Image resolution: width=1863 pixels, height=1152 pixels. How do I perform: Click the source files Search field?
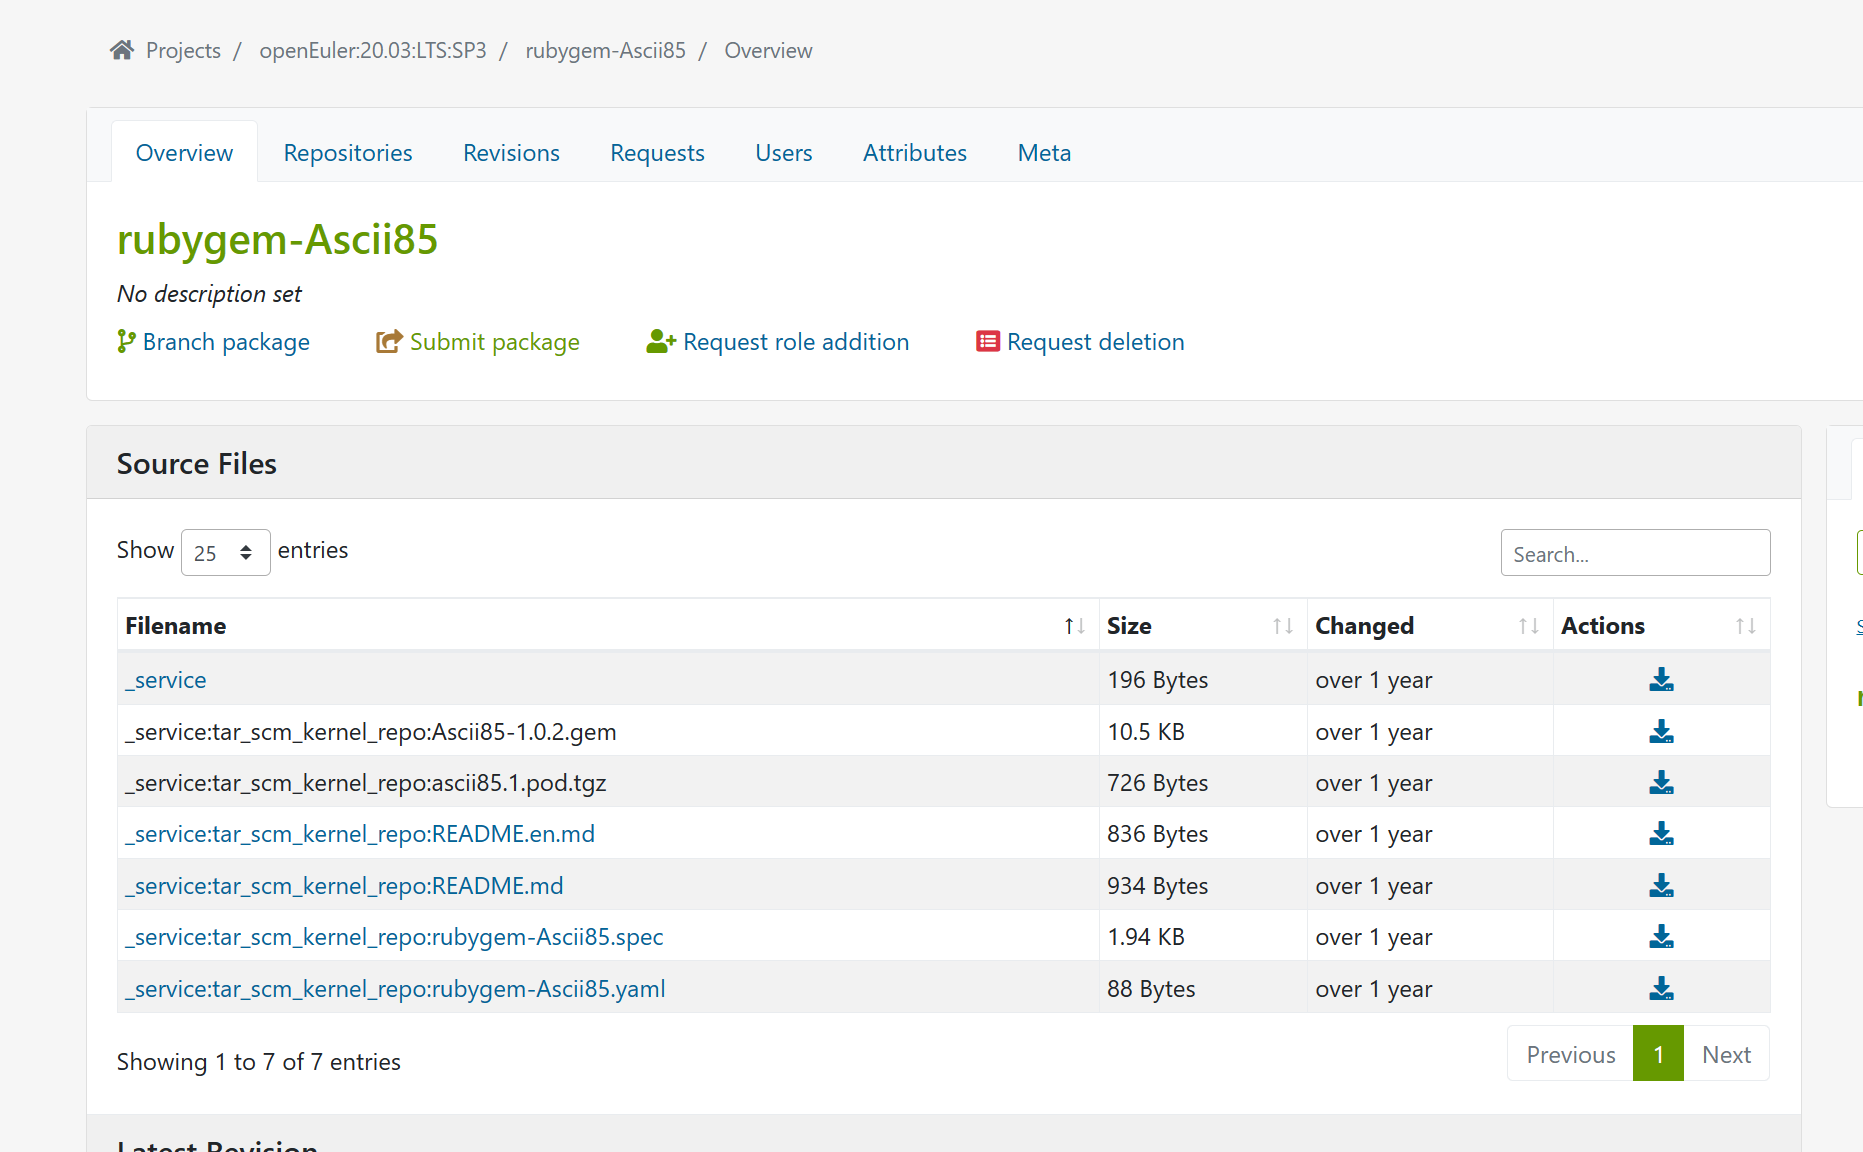tap(1635, 553)
